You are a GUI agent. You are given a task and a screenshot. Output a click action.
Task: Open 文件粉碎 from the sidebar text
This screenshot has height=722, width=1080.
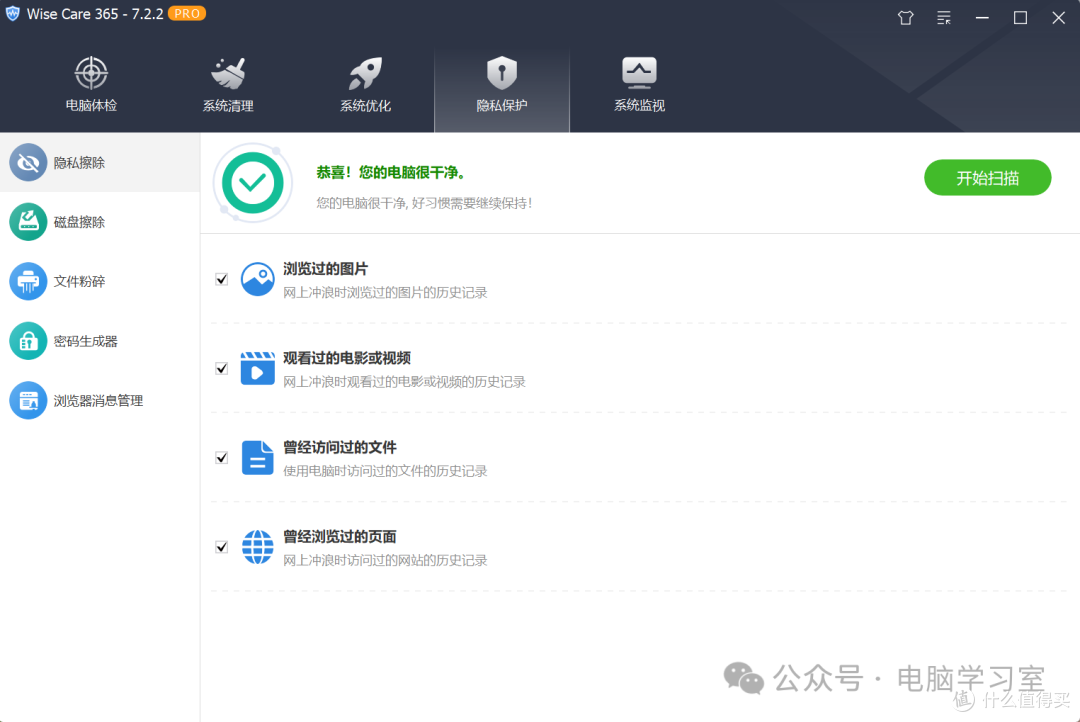[79, 281]
